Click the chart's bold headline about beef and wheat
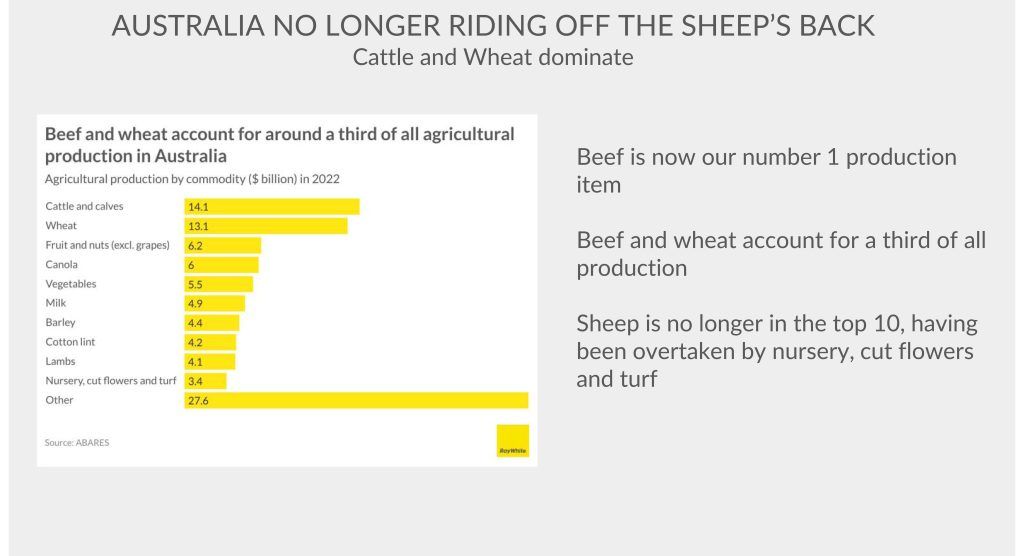The image size is (1024, 556). click(x=280, y=144)
